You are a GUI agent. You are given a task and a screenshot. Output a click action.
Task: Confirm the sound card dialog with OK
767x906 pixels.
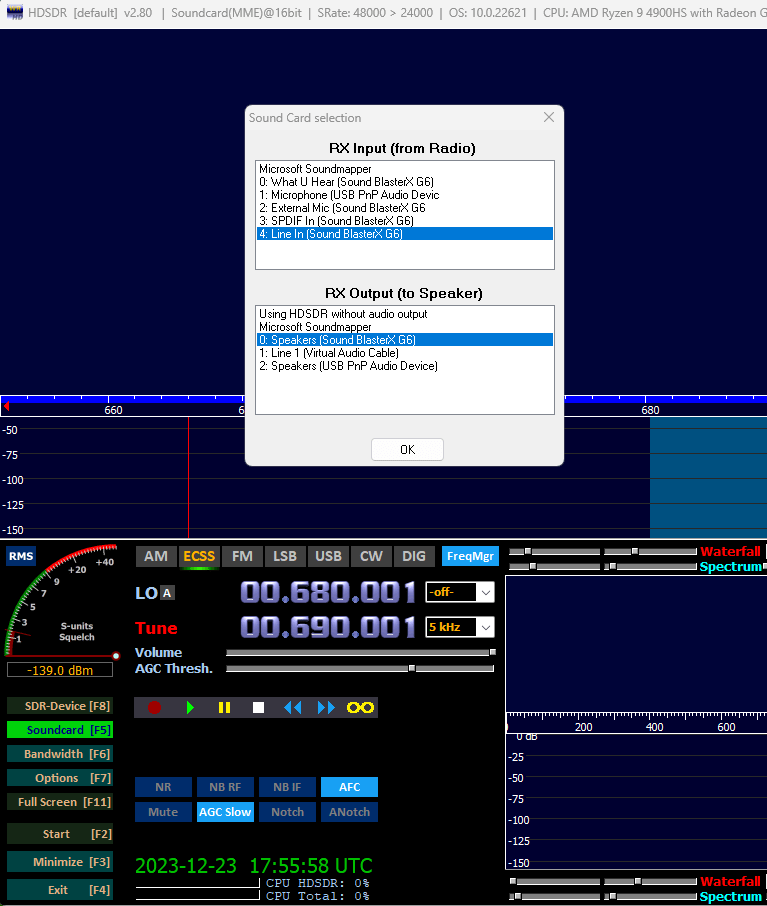tap(407, 450)
